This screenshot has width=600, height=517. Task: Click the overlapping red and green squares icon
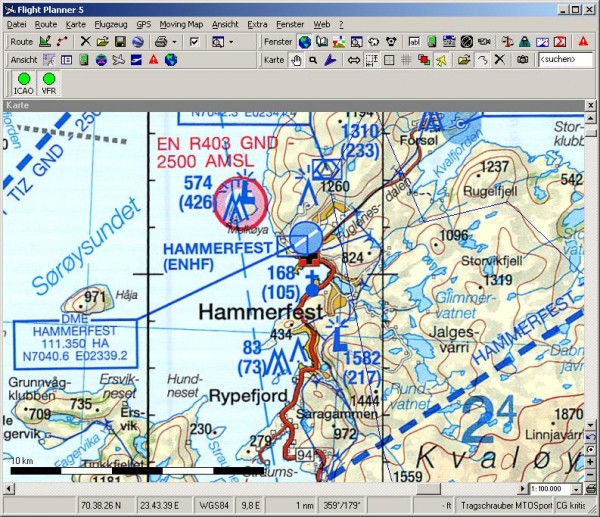[424, 60]
